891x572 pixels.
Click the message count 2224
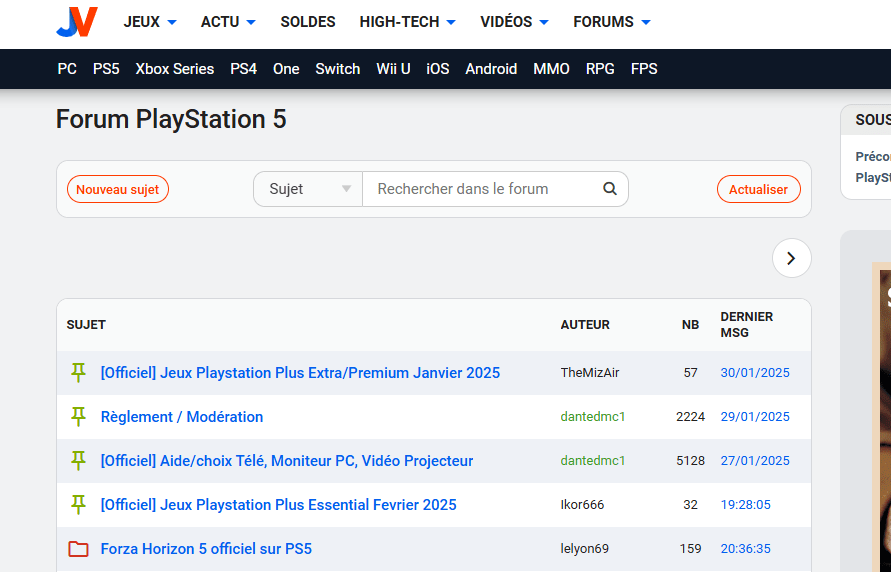tap(690, 416)
